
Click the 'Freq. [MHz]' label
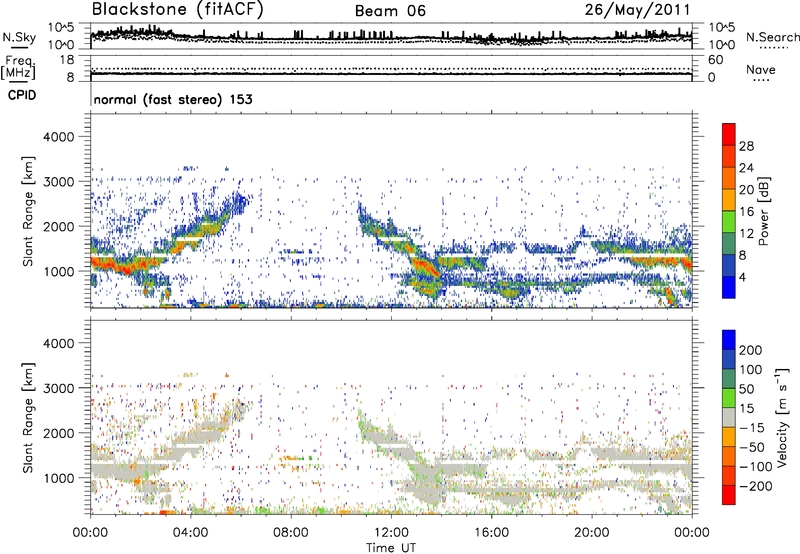pyautogui.click(x=18, y=68)
